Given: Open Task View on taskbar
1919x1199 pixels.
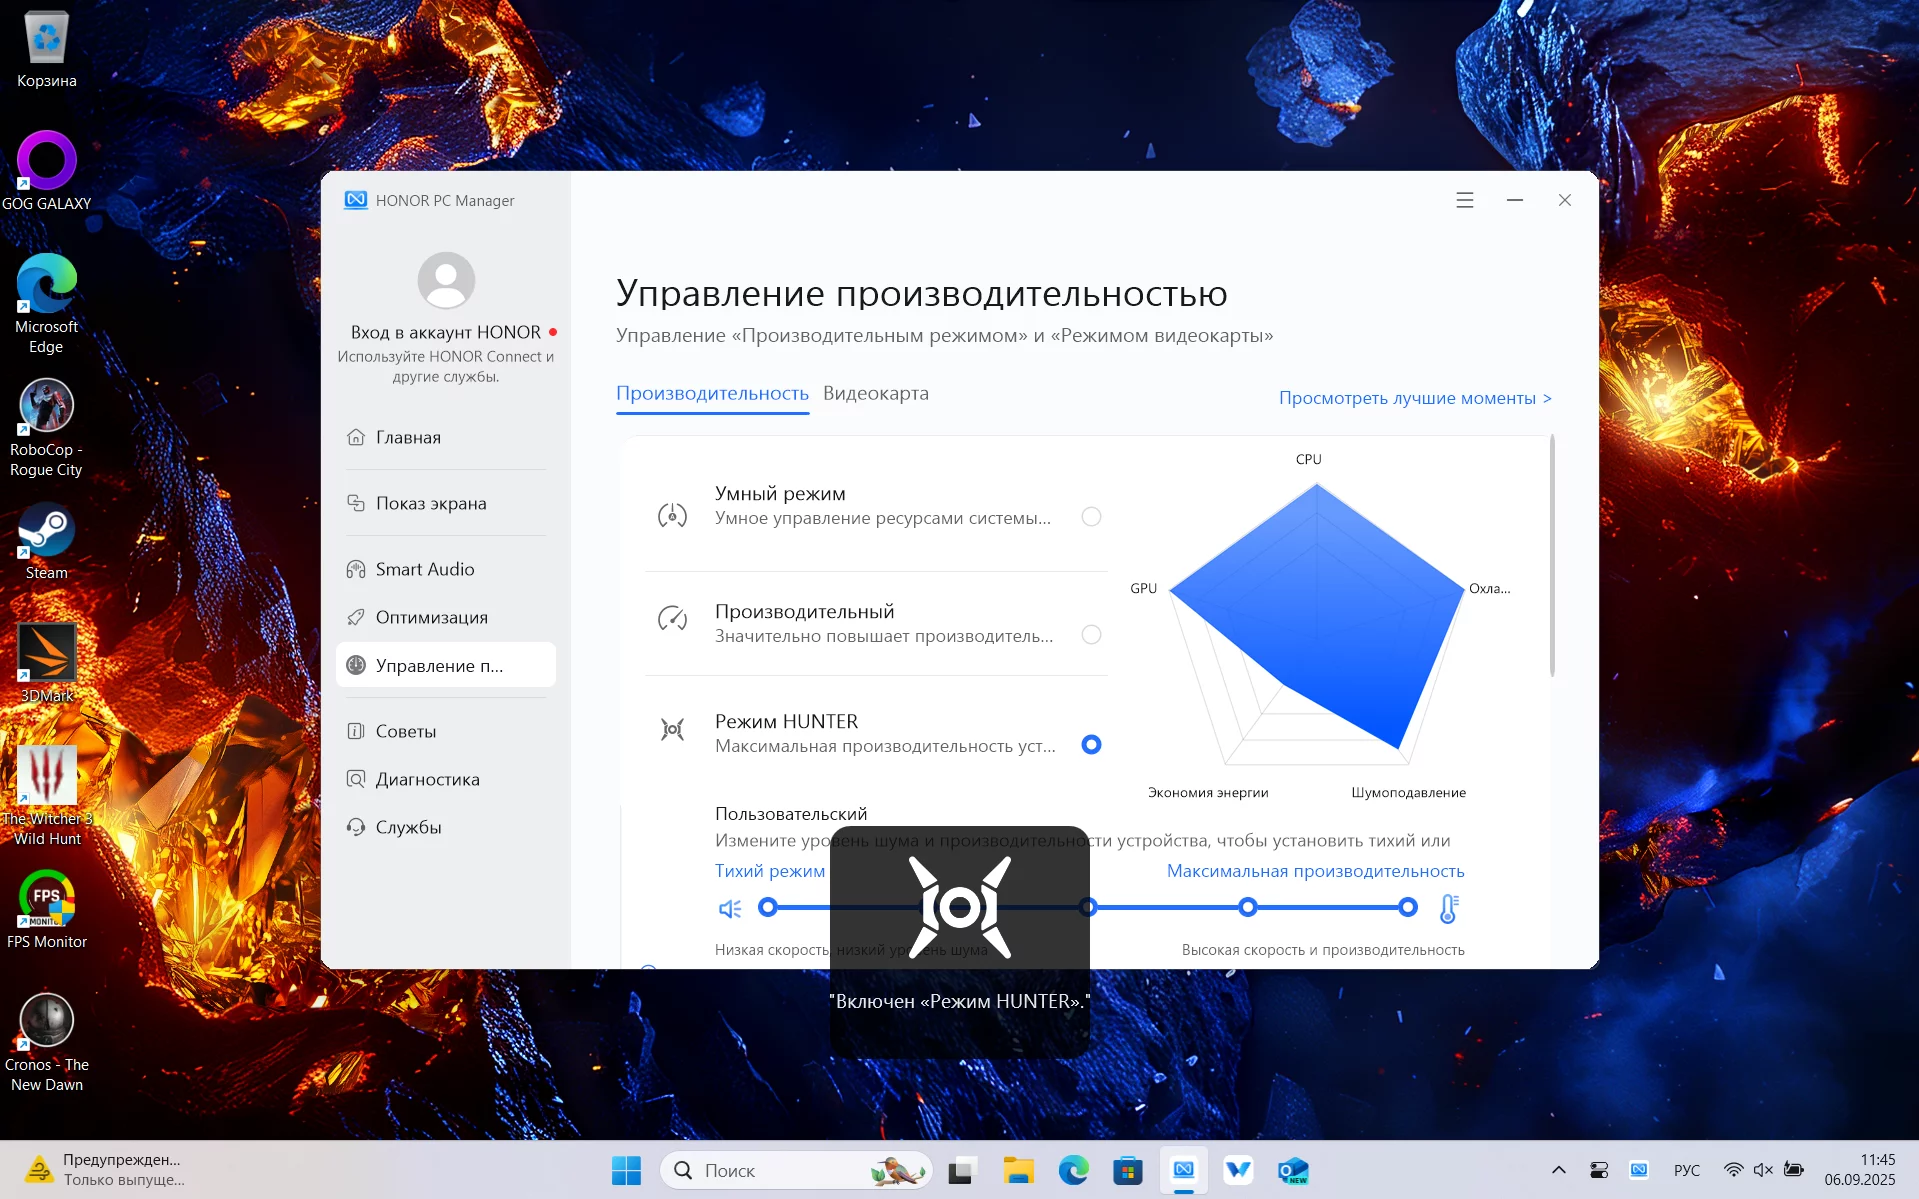Looking at the screenshot, I should pos(962,1170).
